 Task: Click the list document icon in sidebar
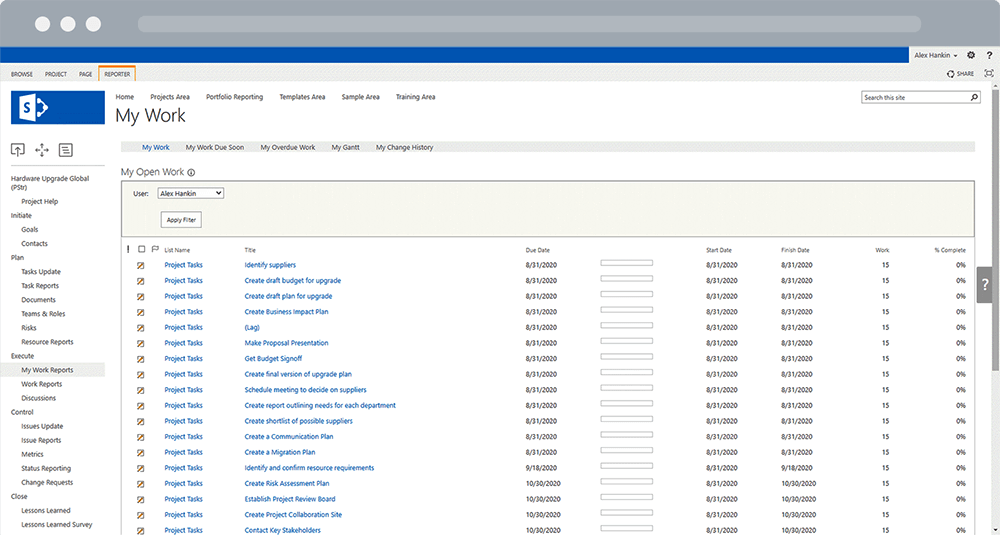click(x=66, y=150)
